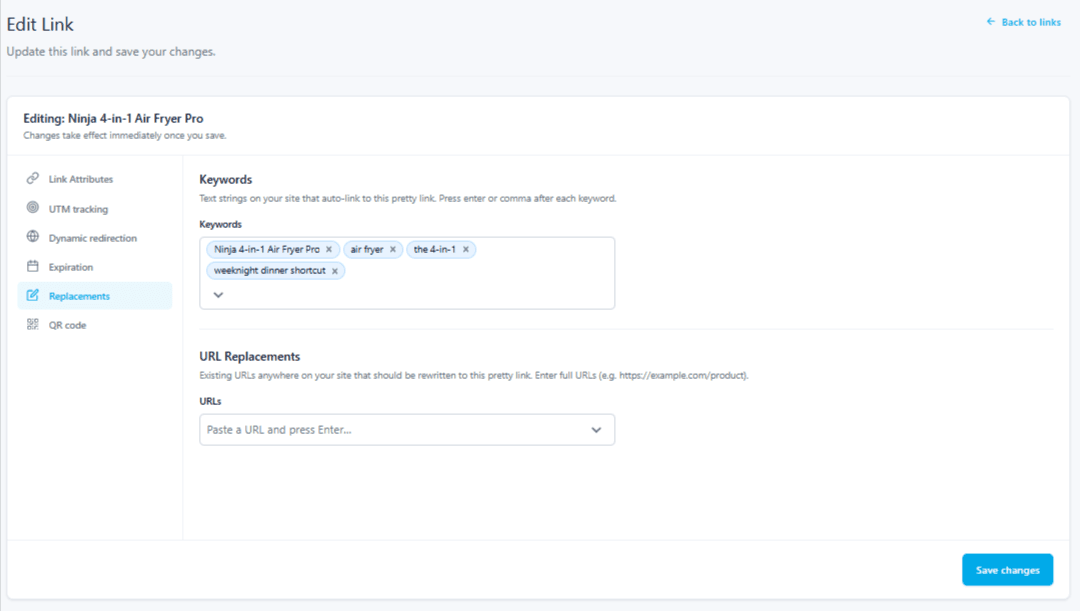Open the URLs dropdown arrow
The width and height of the screenshot is (1080, 611).
(596, 430)
